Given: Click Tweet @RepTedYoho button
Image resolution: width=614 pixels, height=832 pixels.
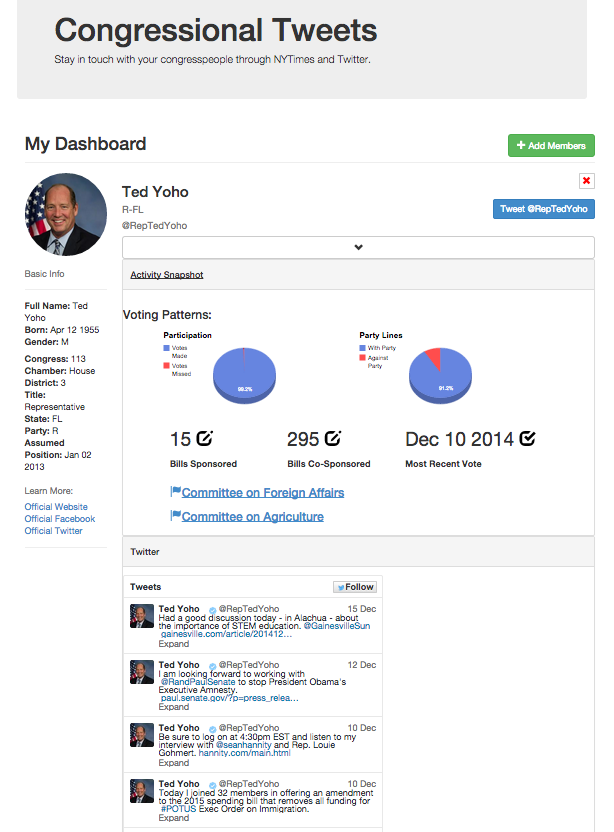Looking at the screenshot, I should [x=543, y=209].
